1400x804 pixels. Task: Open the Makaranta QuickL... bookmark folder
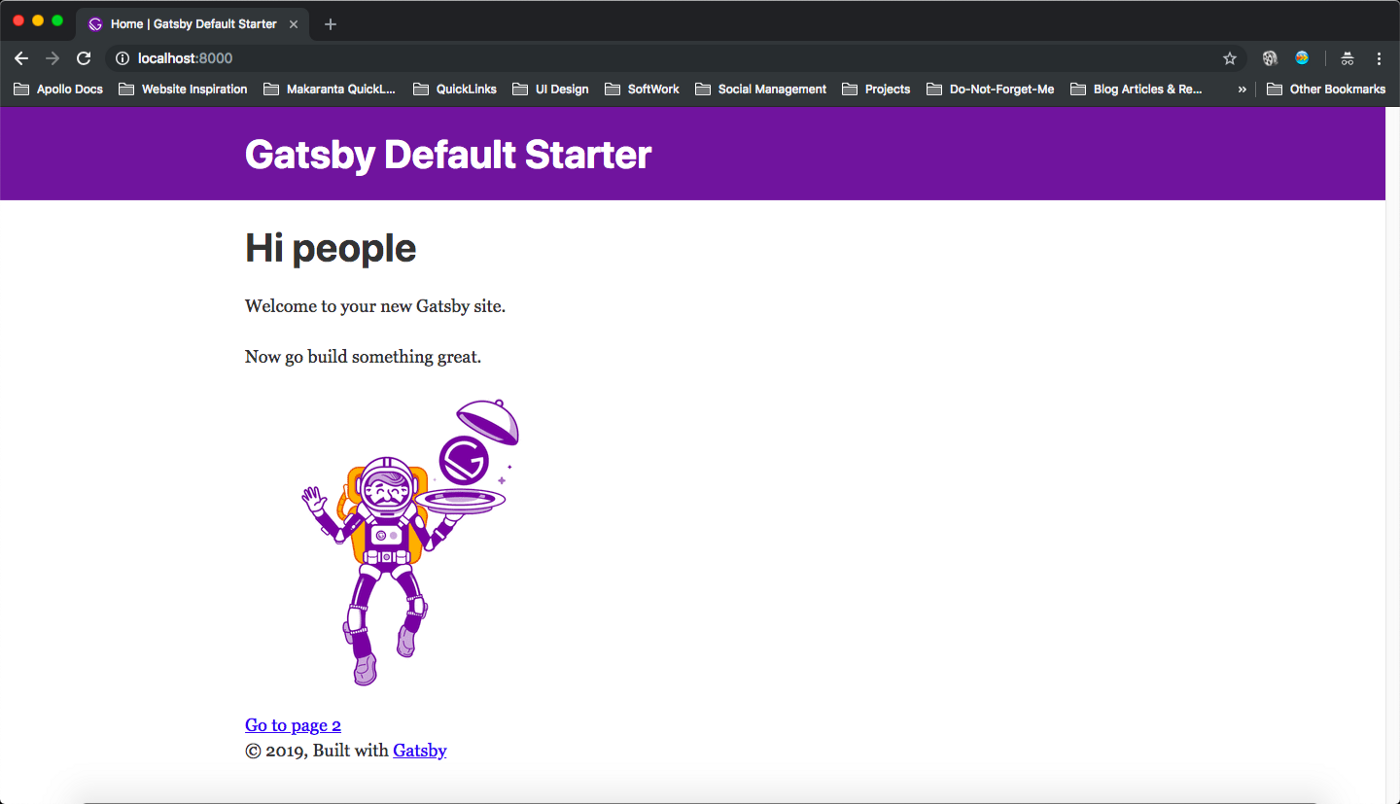click(329, 89)
